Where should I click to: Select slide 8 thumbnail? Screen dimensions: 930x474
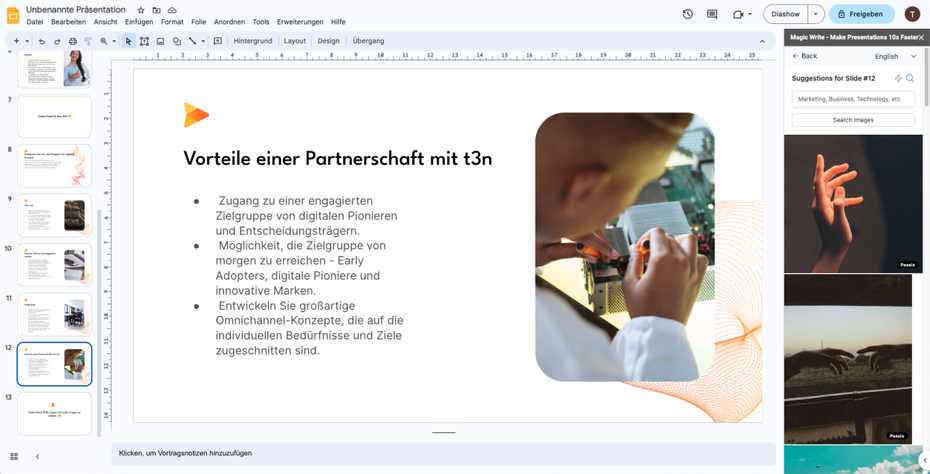point(55,166)
